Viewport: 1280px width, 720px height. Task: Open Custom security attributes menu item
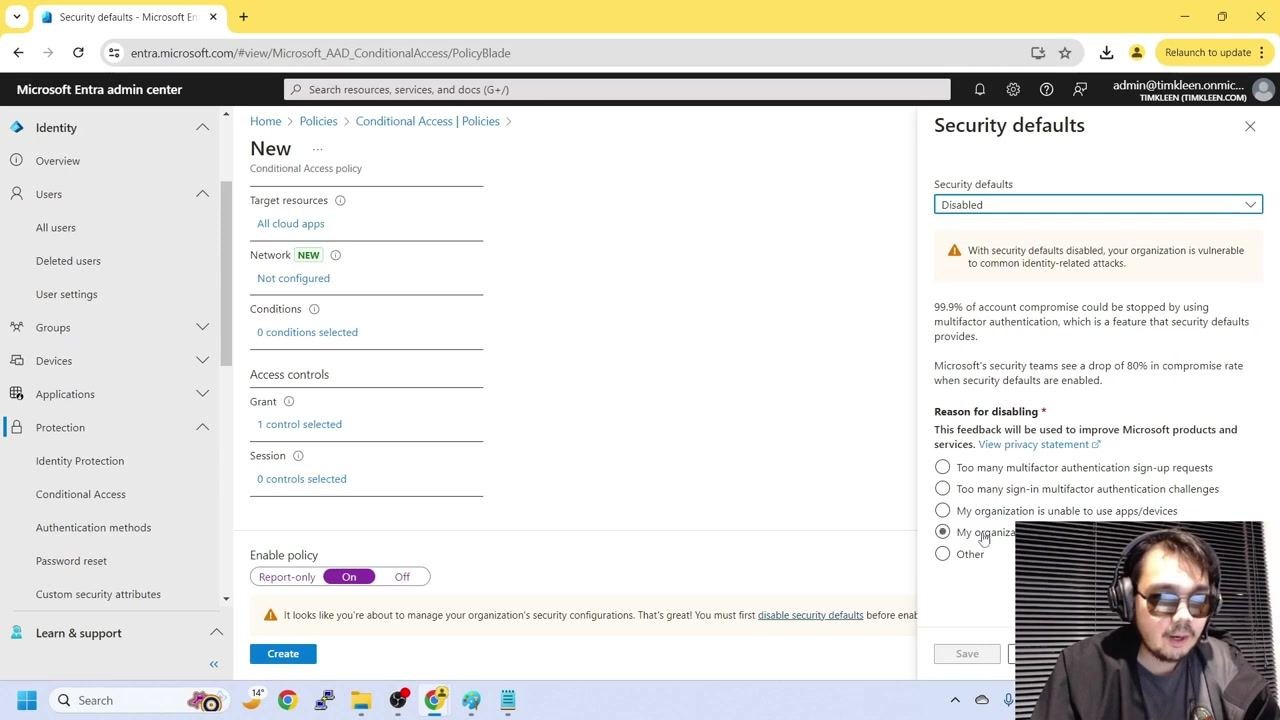[x=98, y=594]
